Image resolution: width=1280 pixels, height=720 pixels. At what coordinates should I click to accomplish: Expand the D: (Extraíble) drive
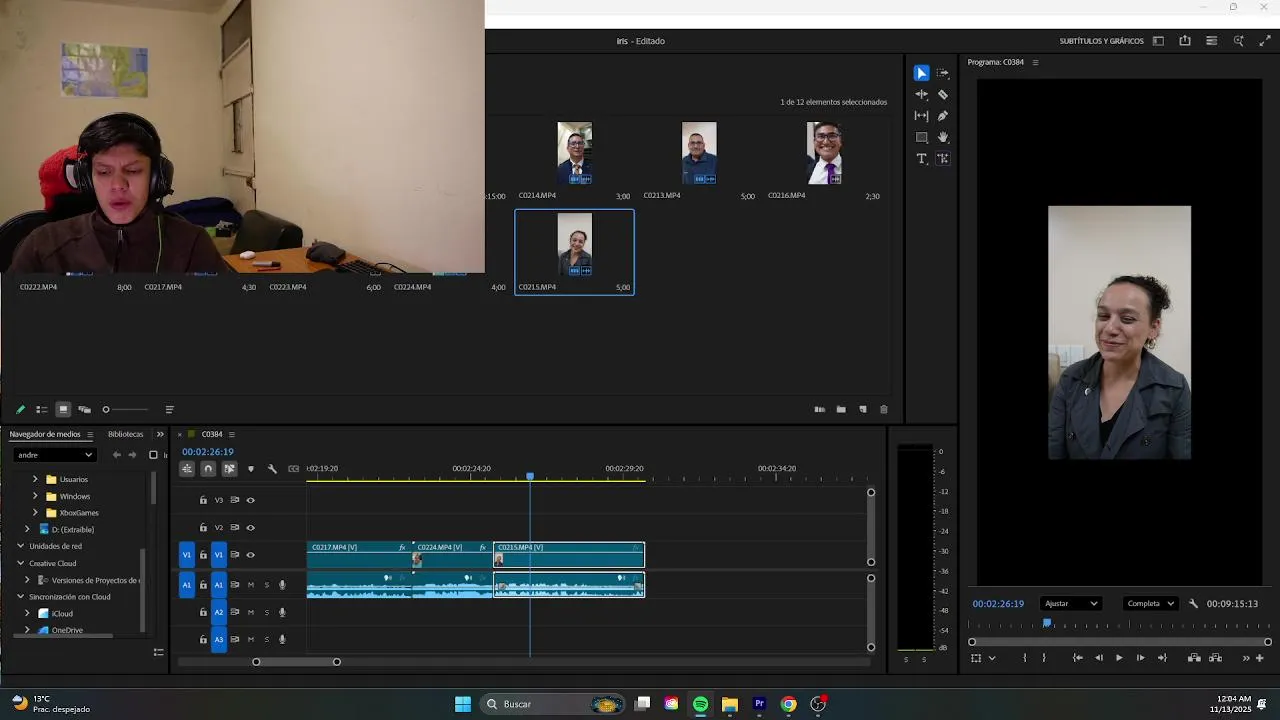[27, 529]
